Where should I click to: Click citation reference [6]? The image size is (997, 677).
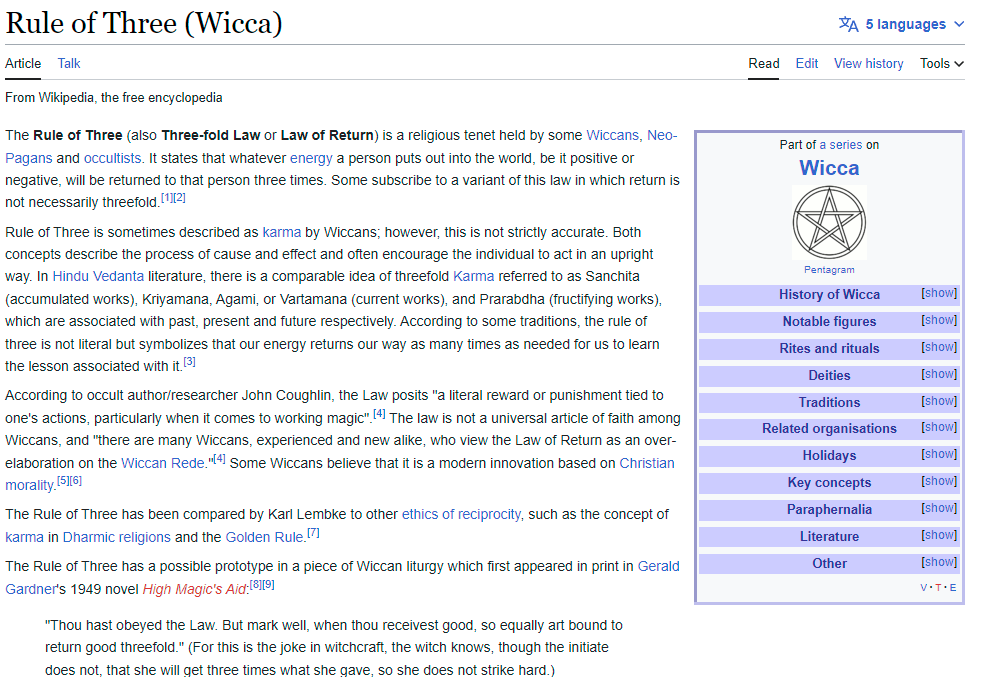coord(76,481)
